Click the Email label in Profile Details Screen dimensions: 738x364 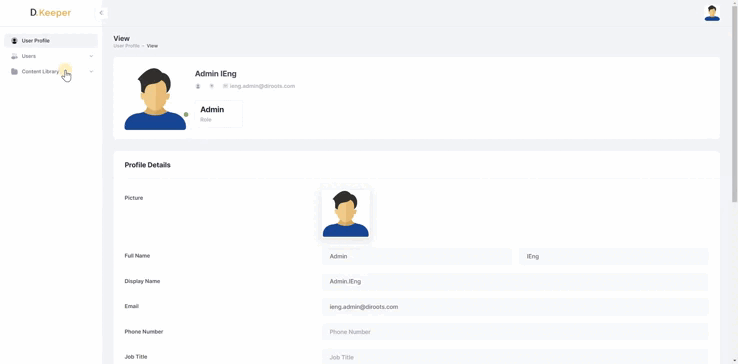(131, 306)
